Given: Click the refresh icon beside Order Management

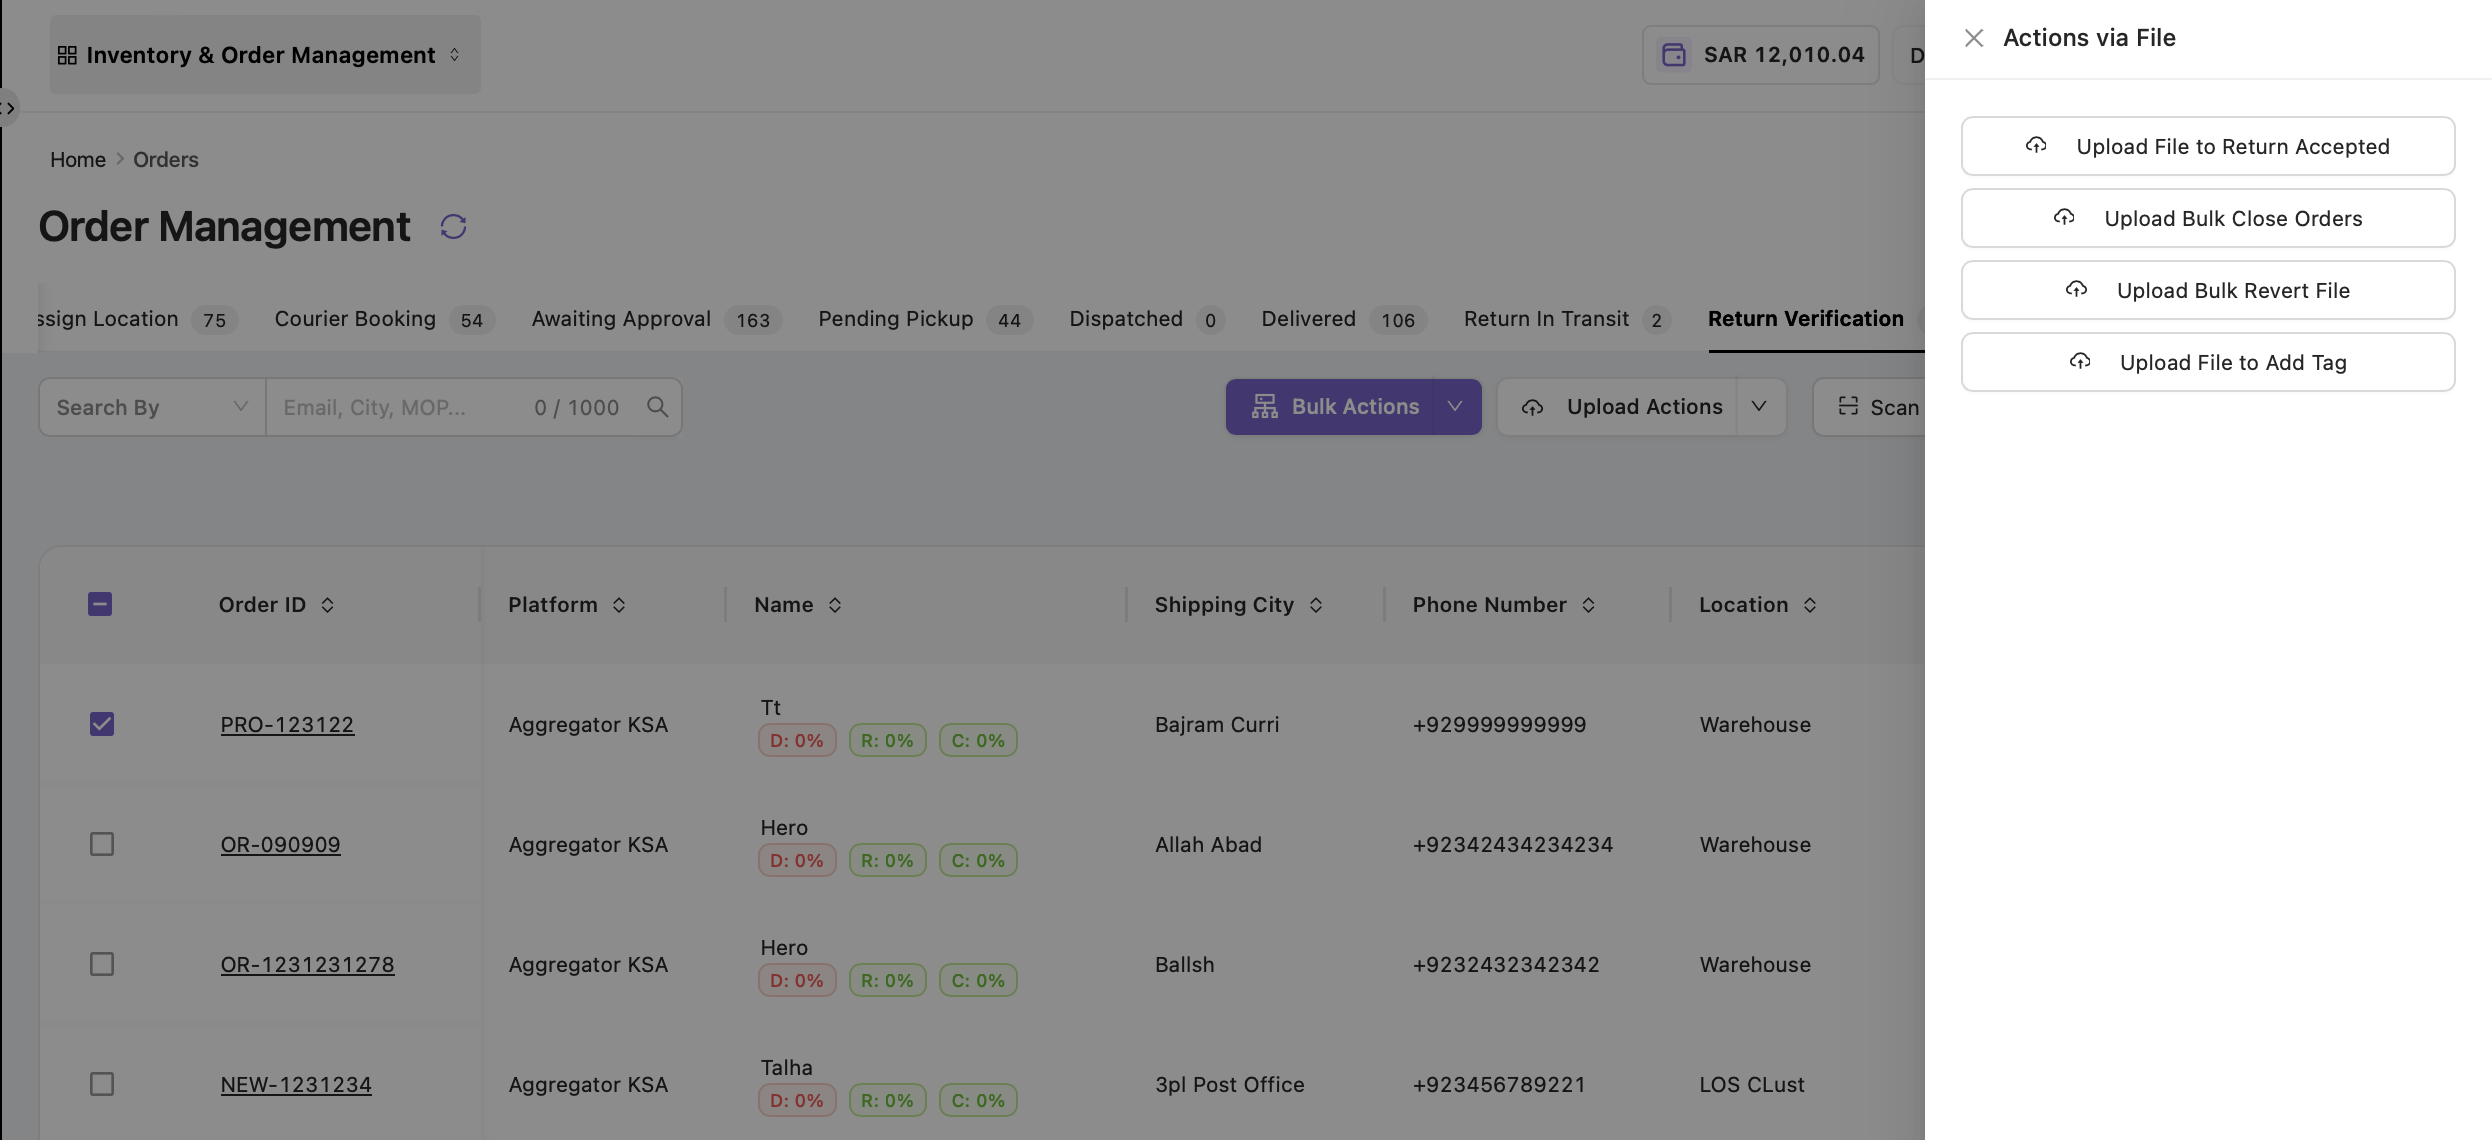Looking at the screenshot, I should 453,227.
